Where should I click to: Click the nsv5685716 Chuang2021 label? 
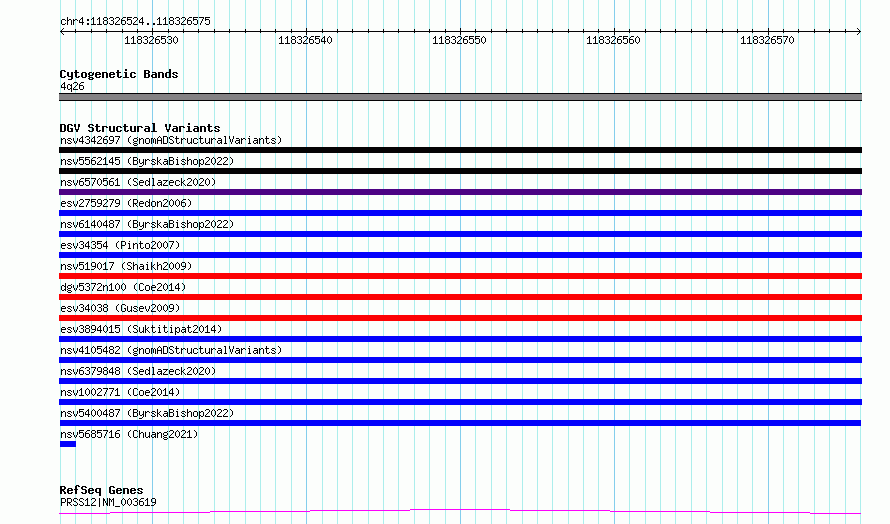click(x=129, y=434)
